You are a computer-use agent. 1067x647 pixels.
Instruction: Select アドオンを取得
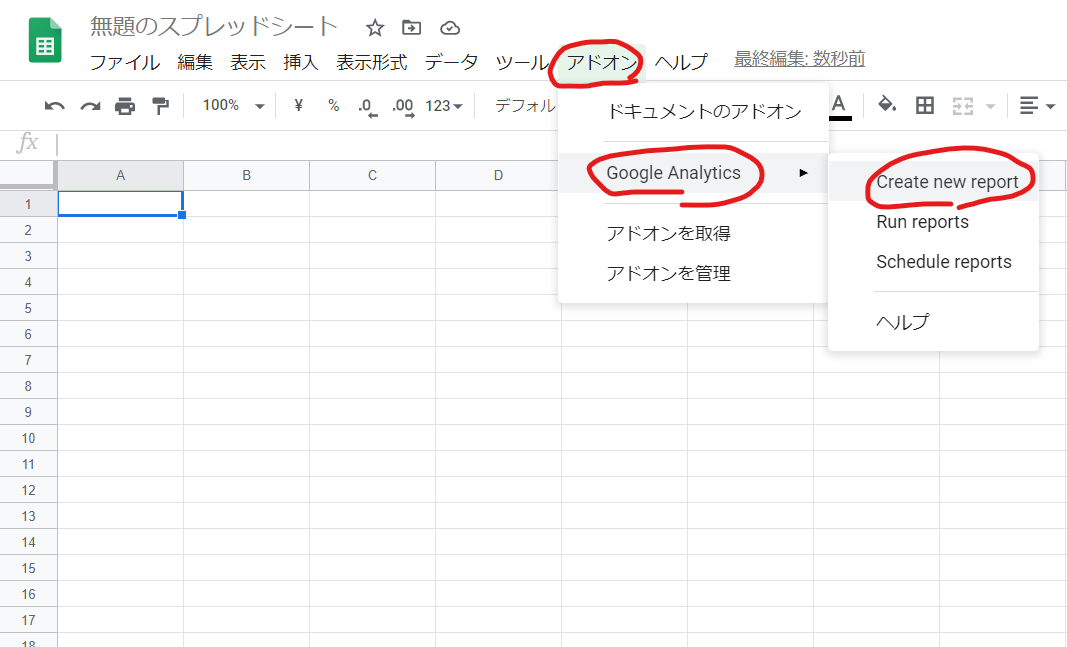(x=693, y=233)
